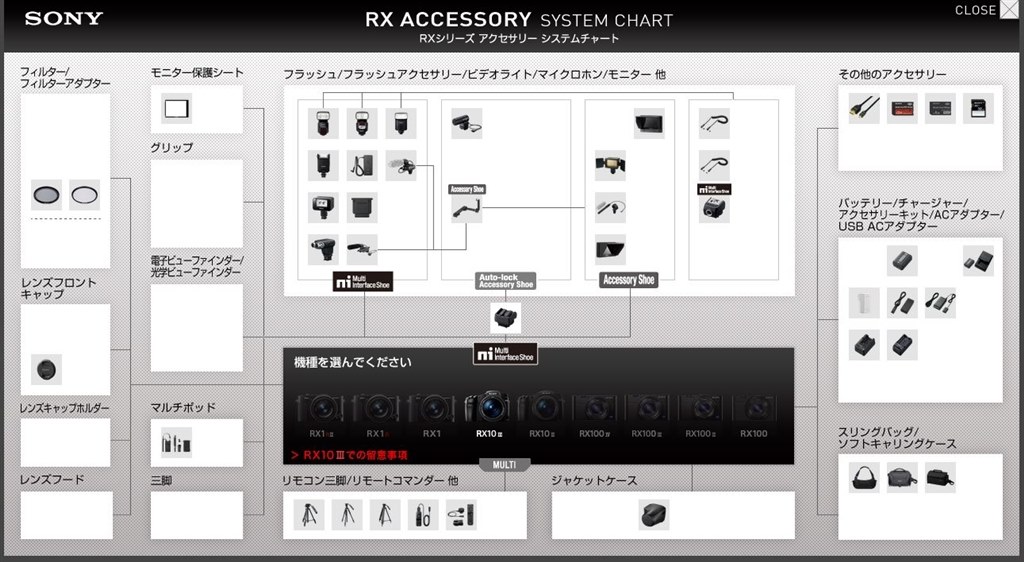
Task: Open the faded white accessory icon
Action: (864, 303)
